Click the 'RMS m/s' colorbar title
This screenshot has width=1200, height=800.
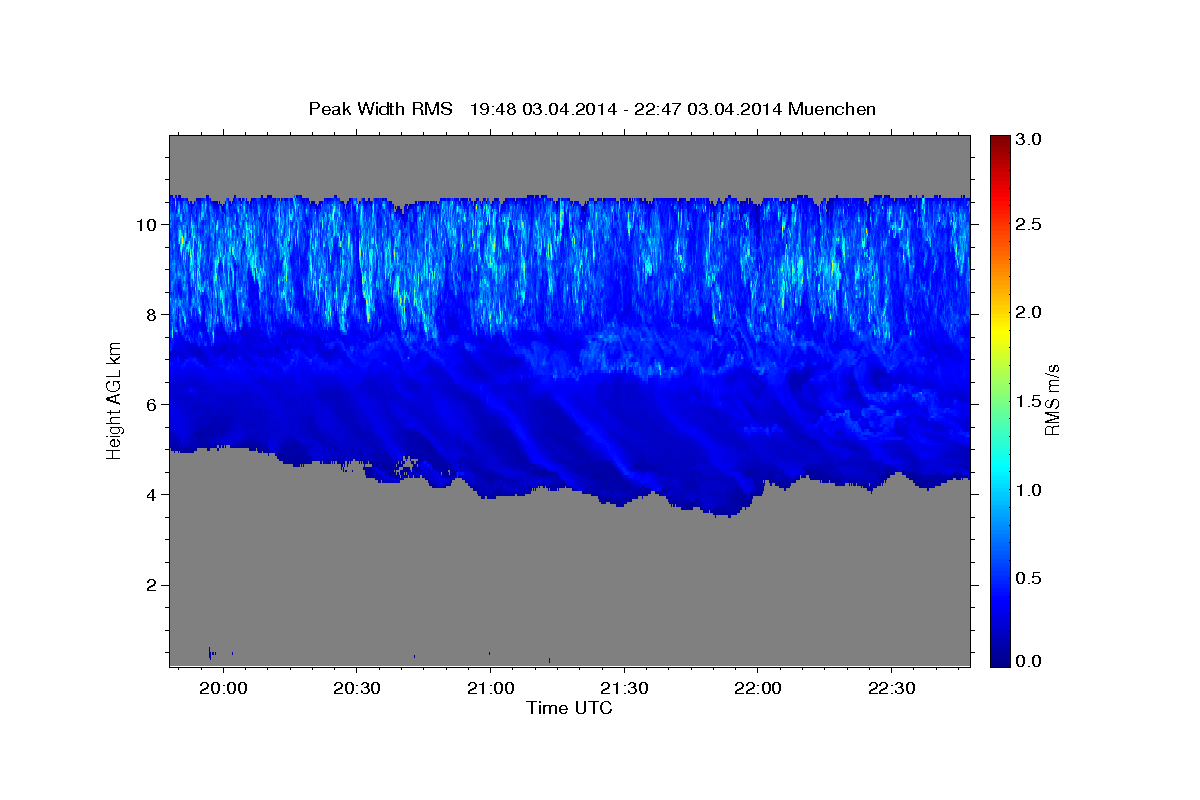[x=1053, y=399]
